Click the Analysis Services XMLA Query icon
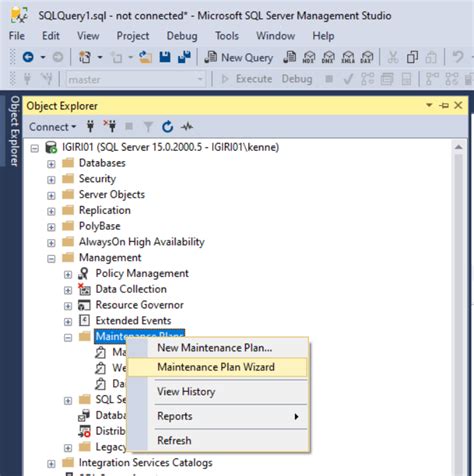474x476 pixels. click(x=348, y=57)
